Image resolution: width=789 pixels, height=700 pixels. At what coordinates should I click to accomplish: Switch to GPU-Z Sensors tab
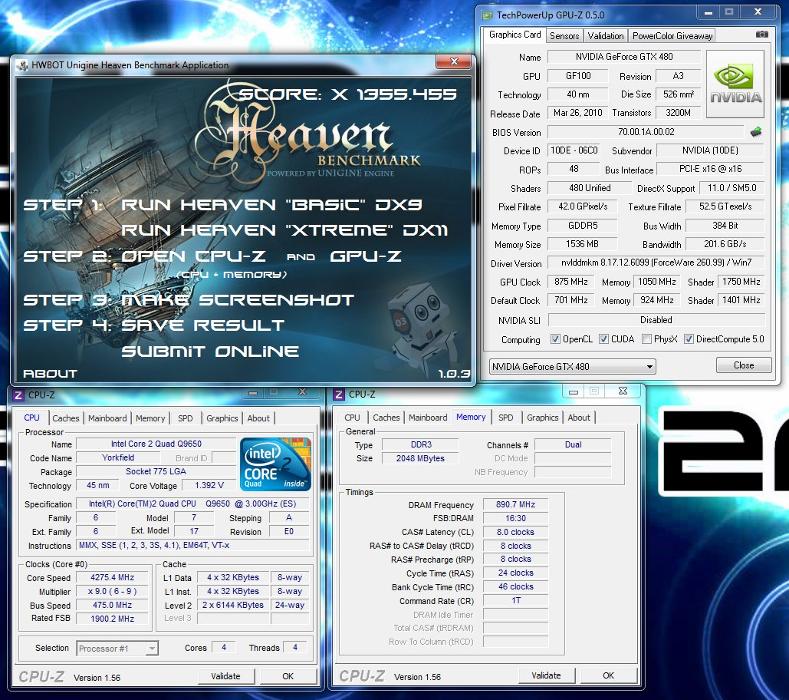pos(564,36)
